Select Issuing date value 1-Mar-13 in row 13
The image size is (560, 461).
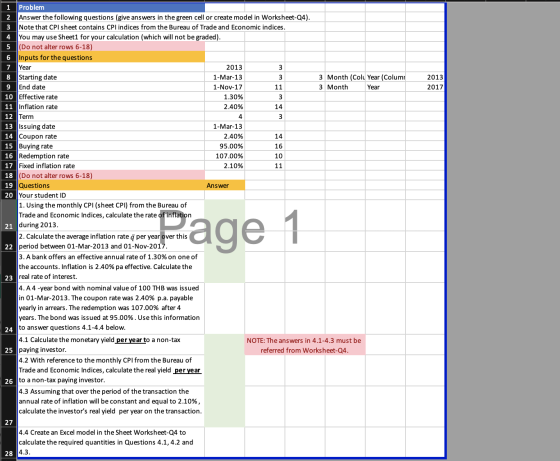coord(225,126)
